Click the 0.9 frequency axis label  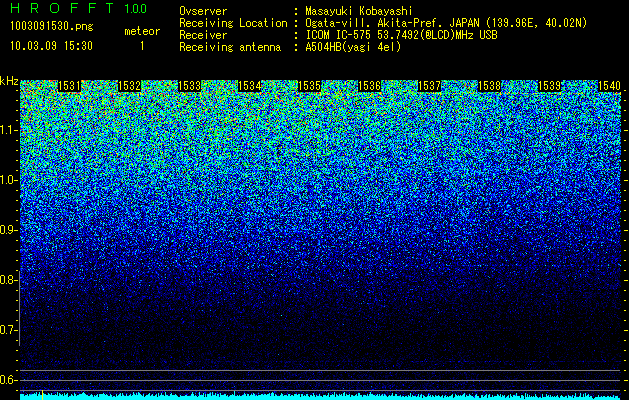(9, 230)
